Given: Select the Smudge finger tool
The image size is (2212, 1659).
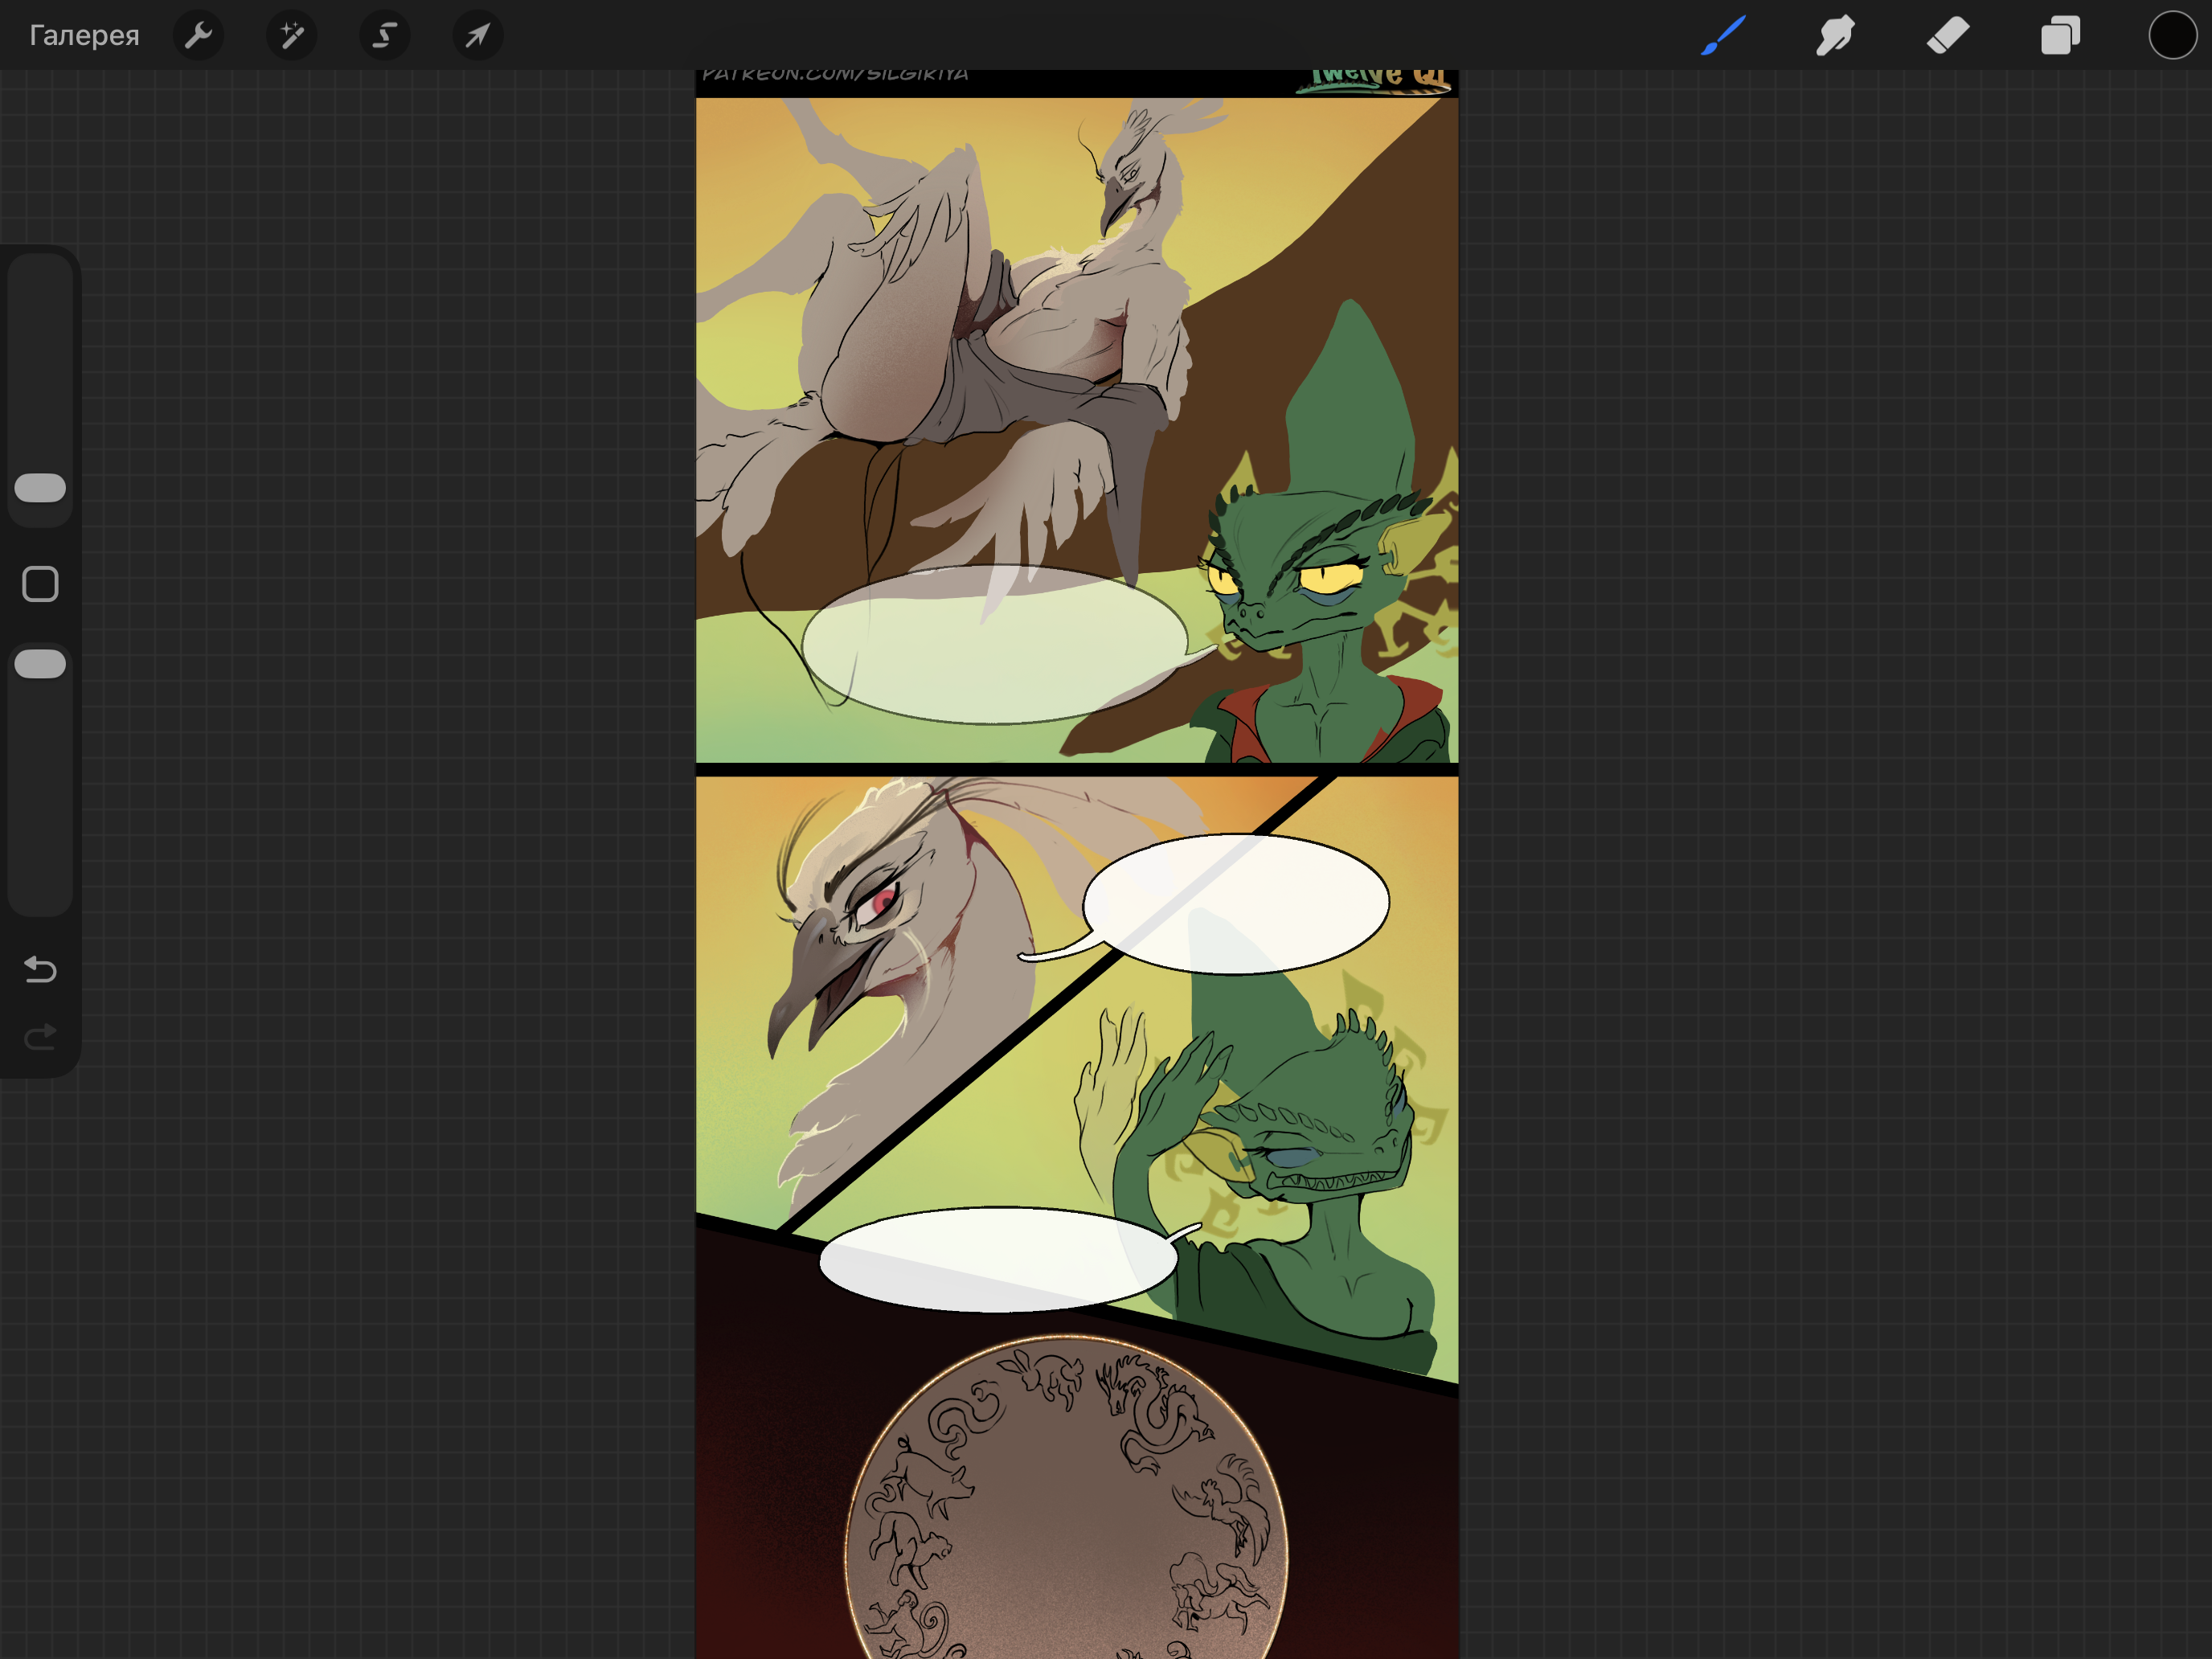Looking at the screenshot, I should (1835, 36).
